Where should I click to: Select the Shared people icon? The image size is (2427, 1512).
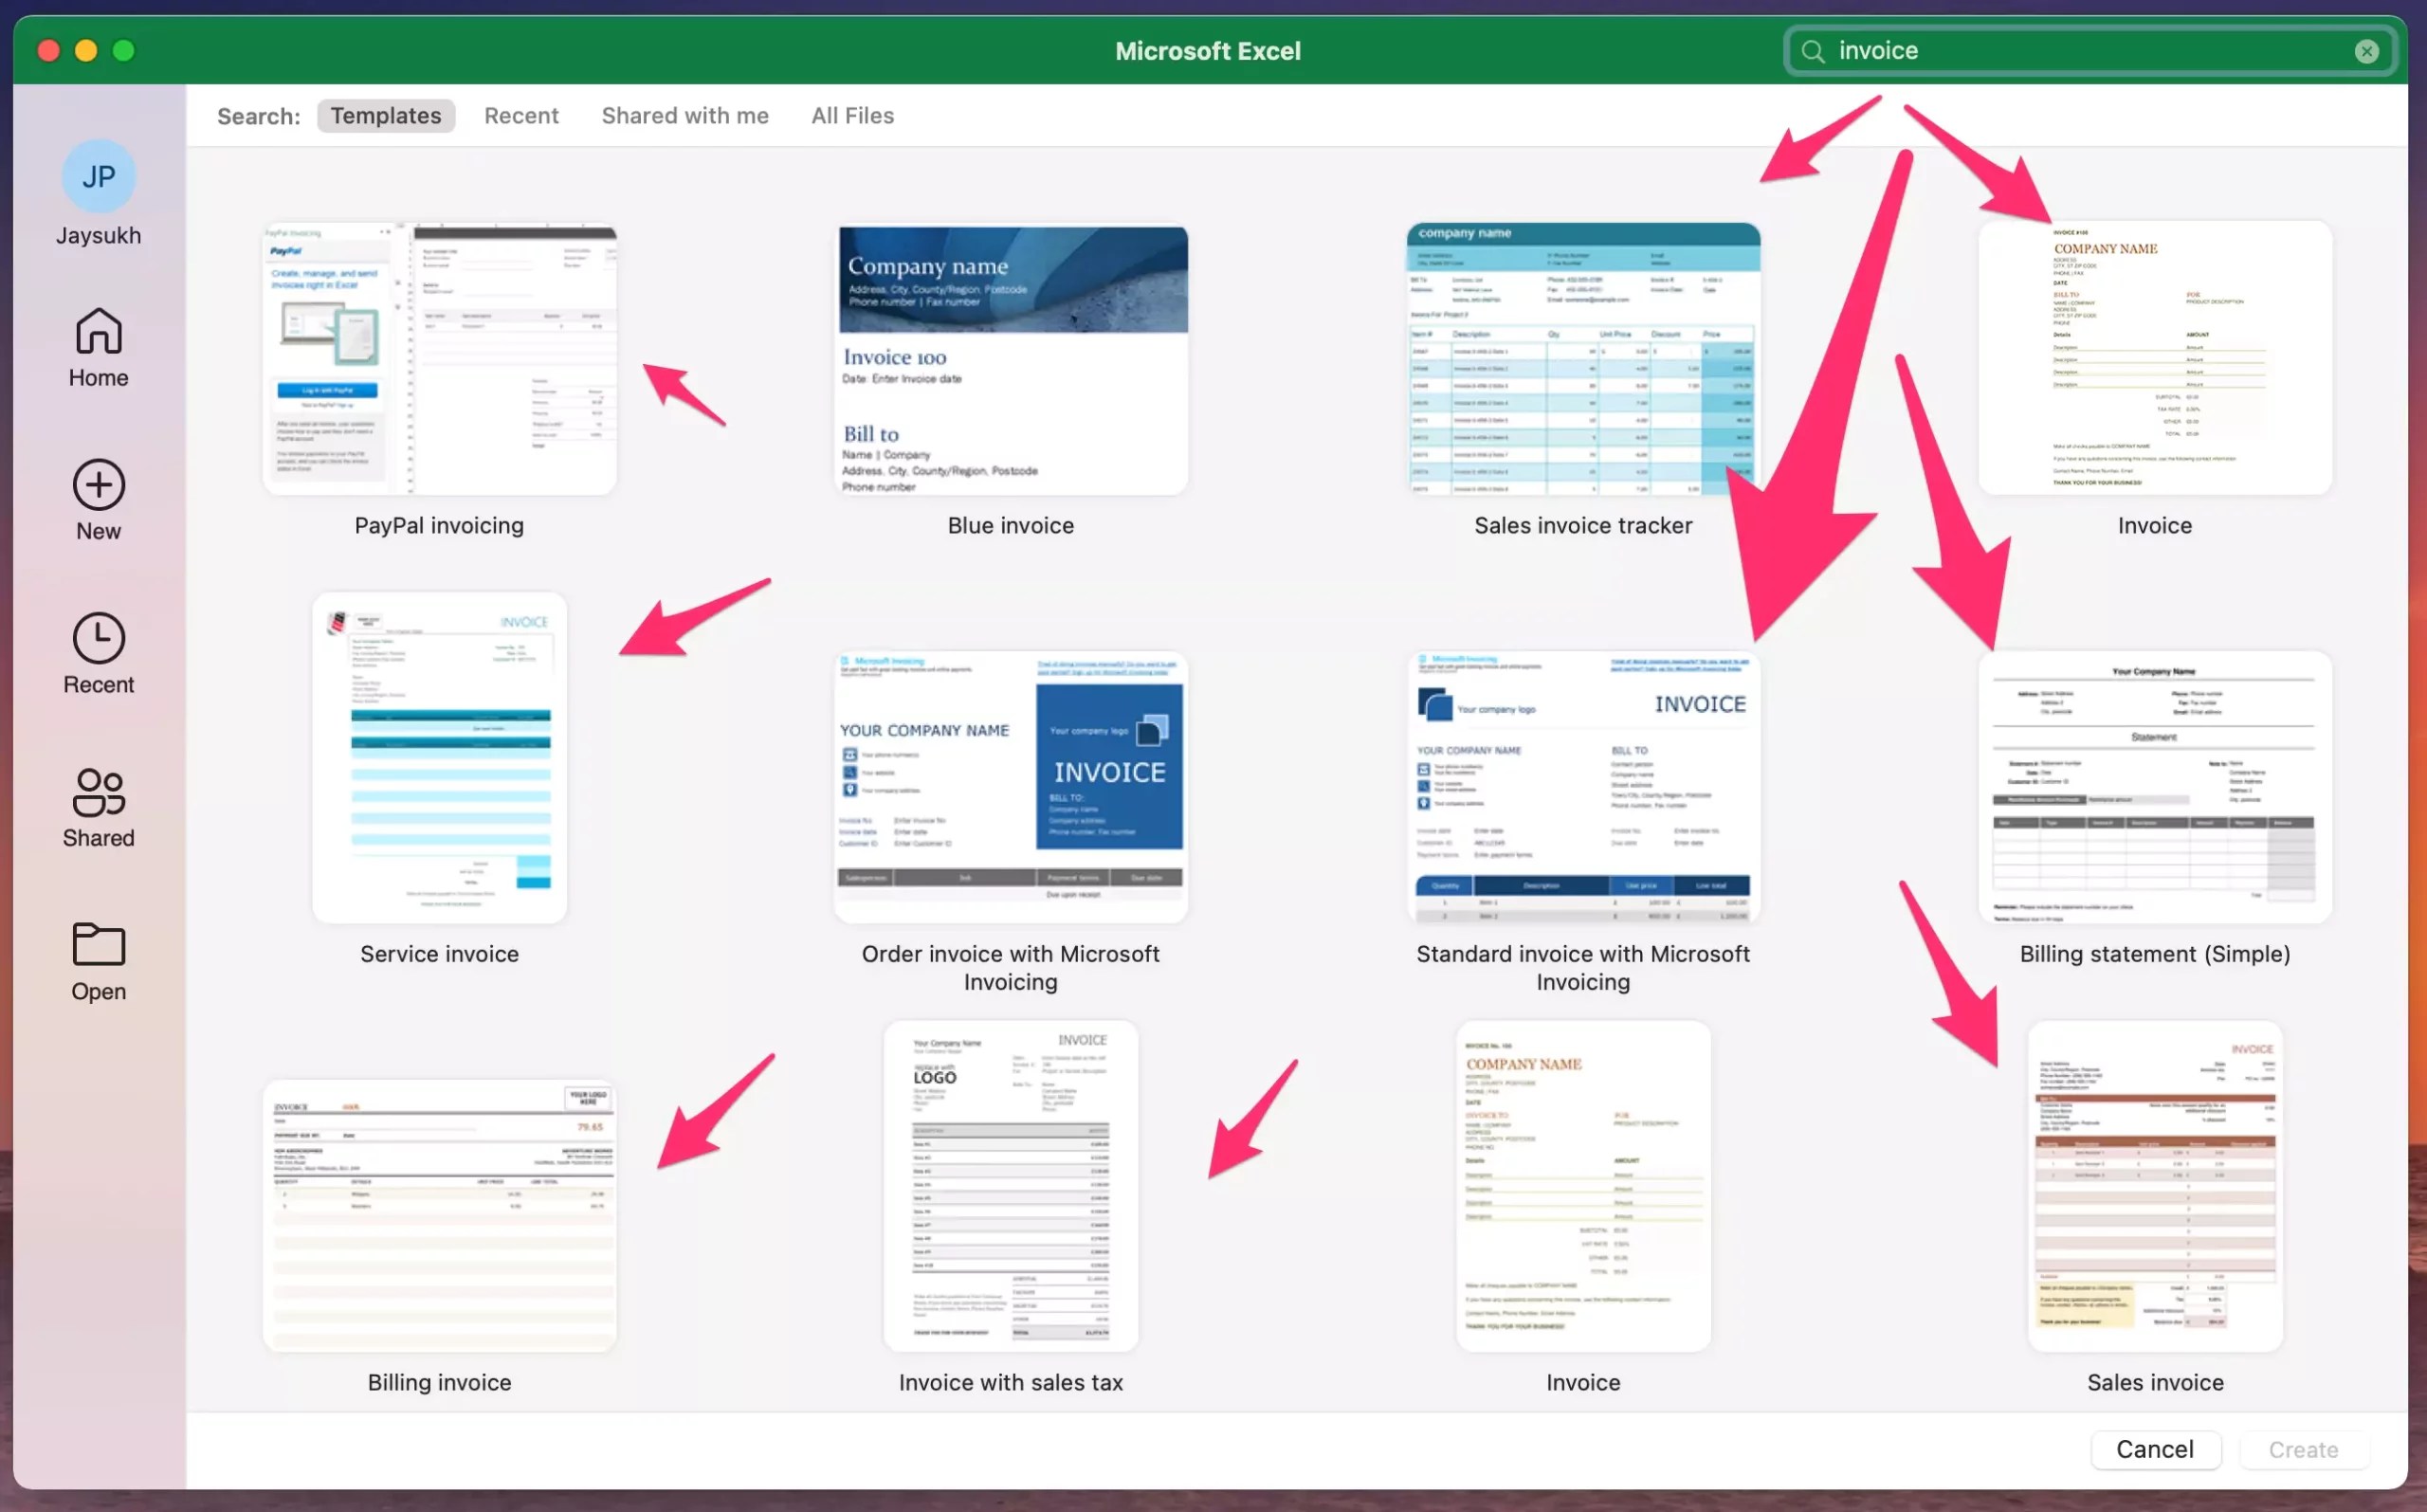98,792
